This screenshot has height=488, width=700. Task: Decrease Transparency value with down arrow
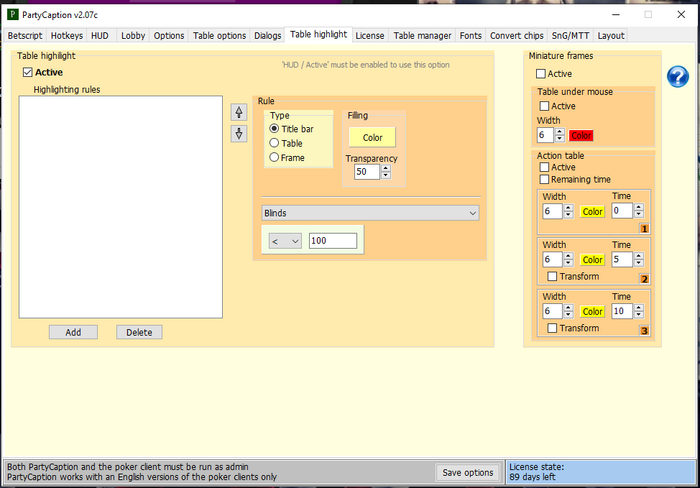click(386, 175)
